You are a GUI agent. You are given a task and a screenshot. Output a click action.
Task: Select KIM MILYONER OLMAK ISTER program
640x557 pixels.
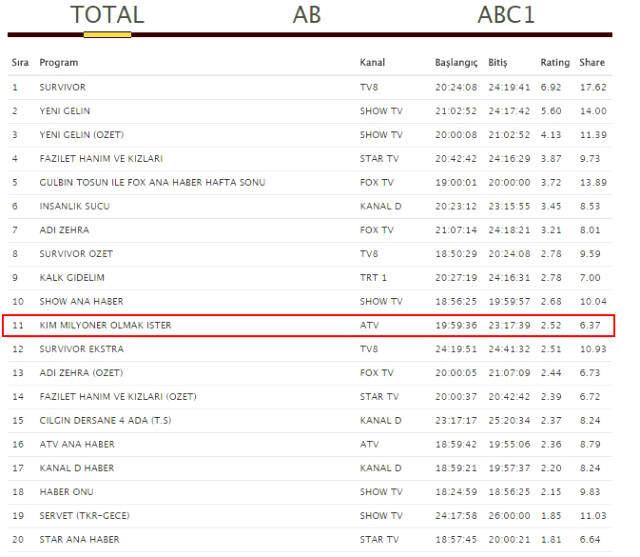pos(105,325)
